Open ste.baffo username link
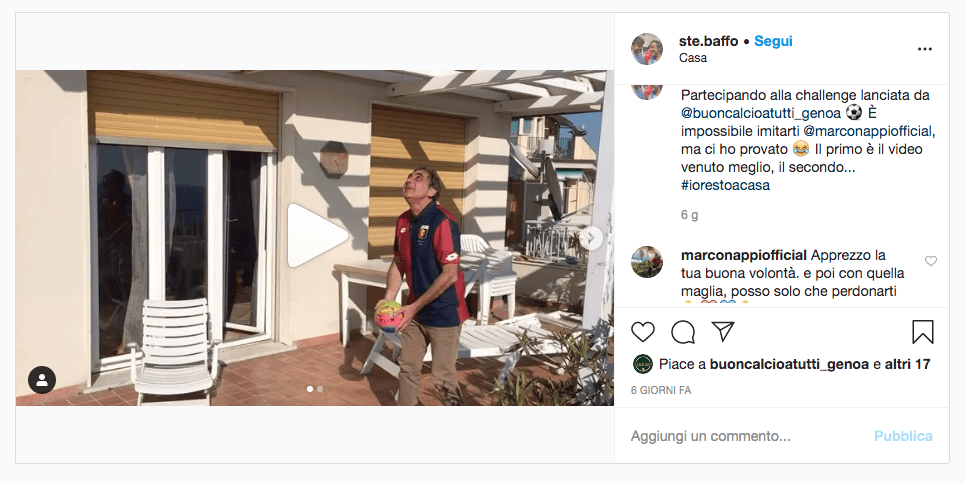Screen dimensions: 965x484 [x=708, y=41]
